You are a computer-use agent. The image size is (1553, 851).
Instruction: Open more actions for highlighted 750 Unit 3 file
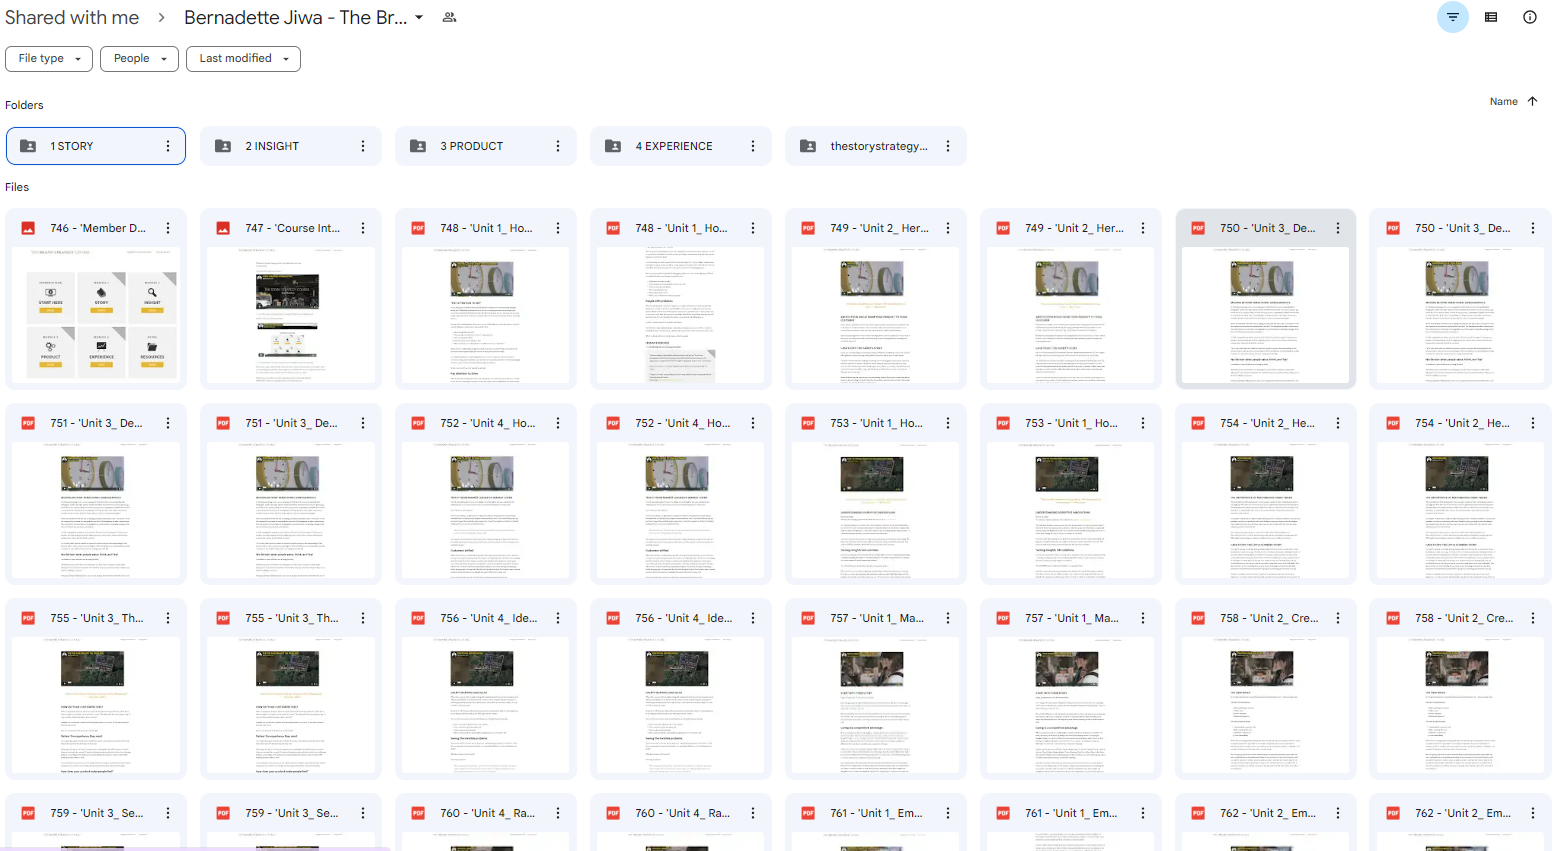point(1337,228)
